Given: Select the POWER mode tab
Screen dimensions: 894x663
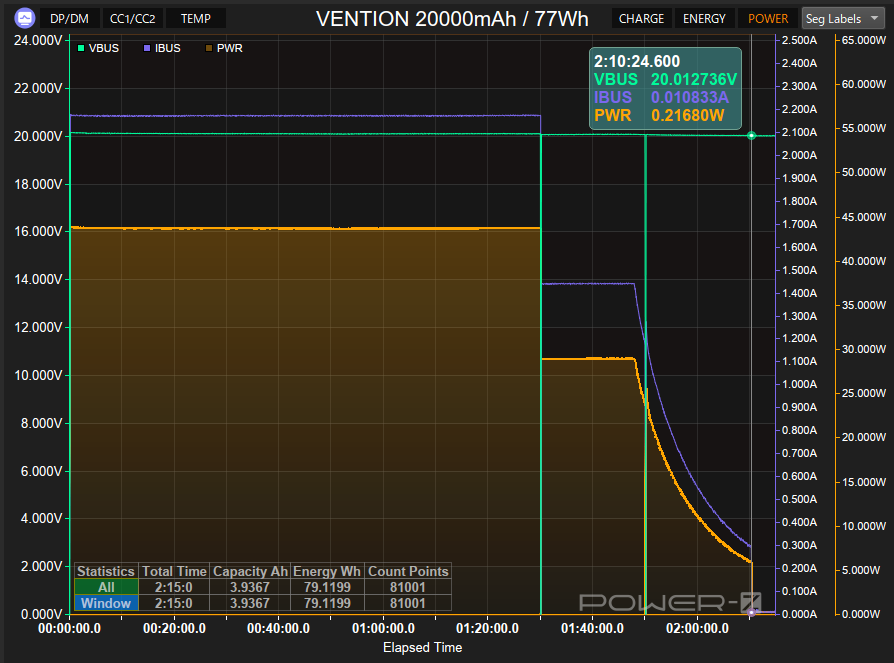Looking at the screenshot, I should (768, 18).
